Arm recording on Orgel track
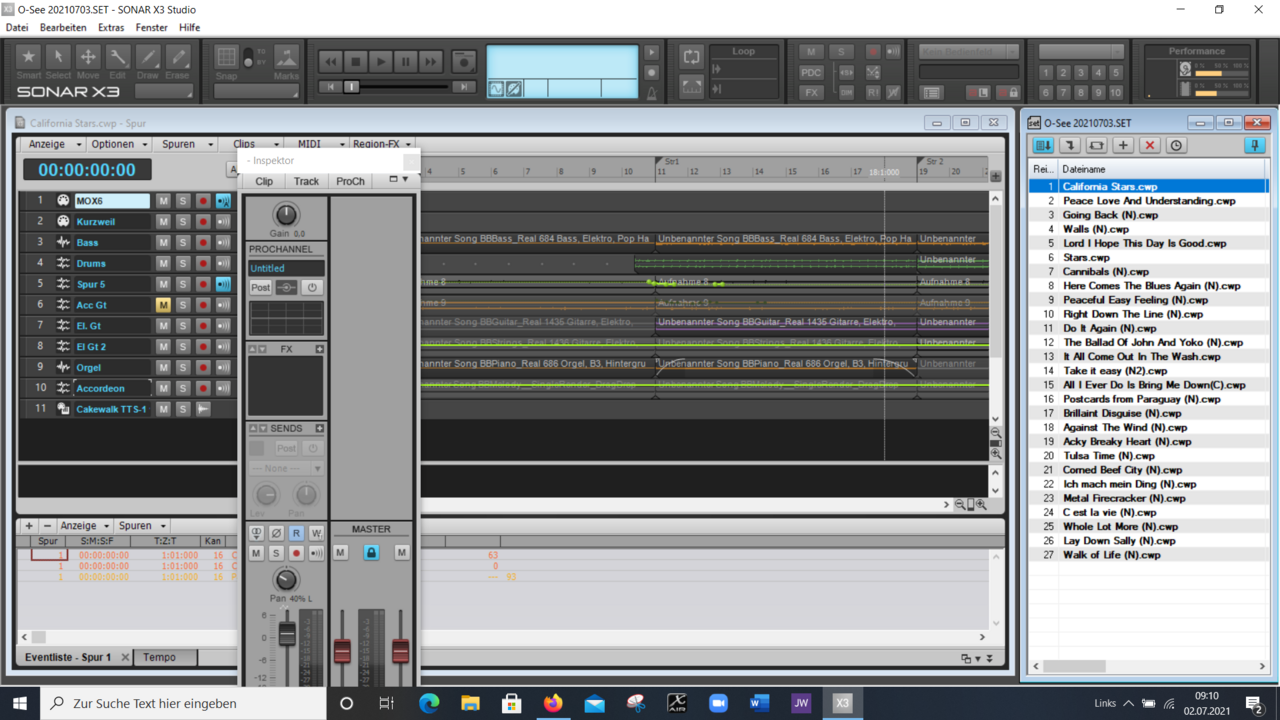This screenshot has height=720, width=1280. pos(203,367)
